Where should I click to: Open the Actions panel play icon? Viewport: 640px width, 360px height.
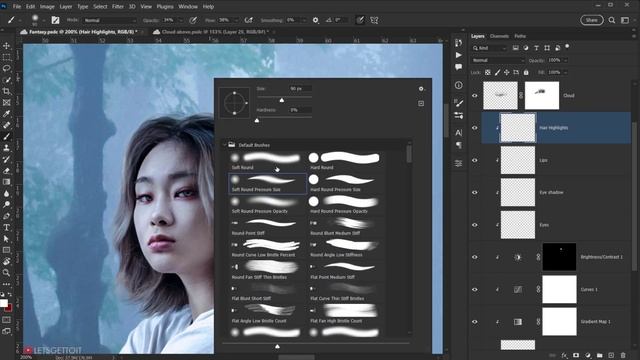point(459,55)
